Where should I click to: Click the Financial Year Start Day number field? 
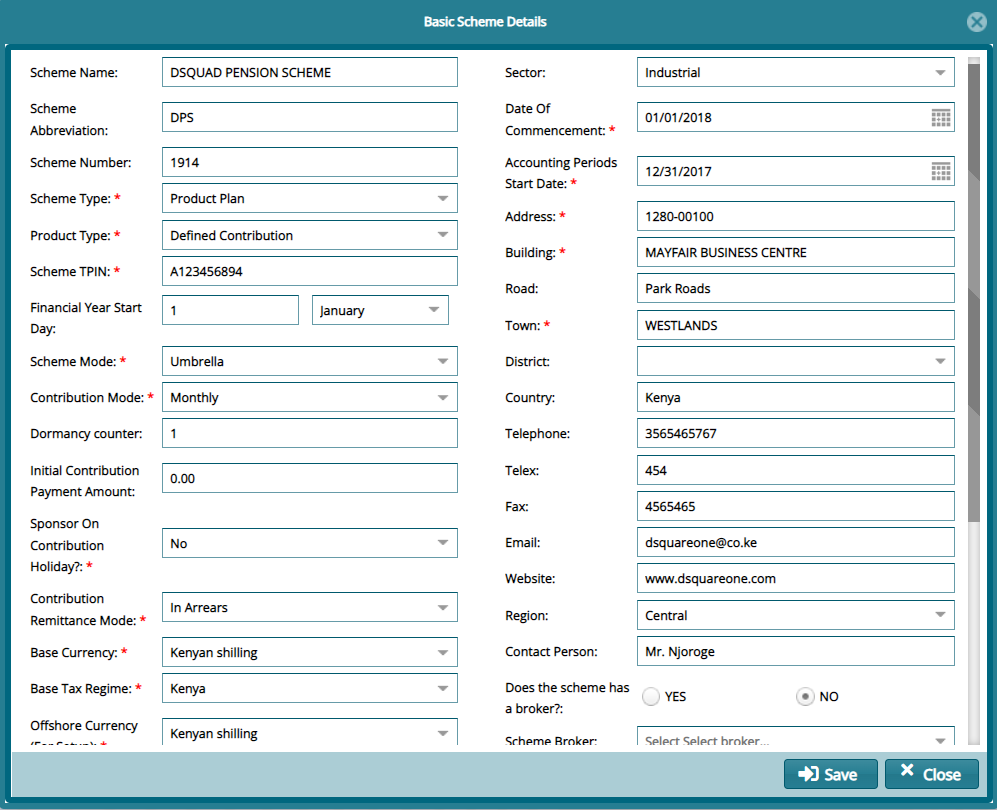tap(230, 310)
